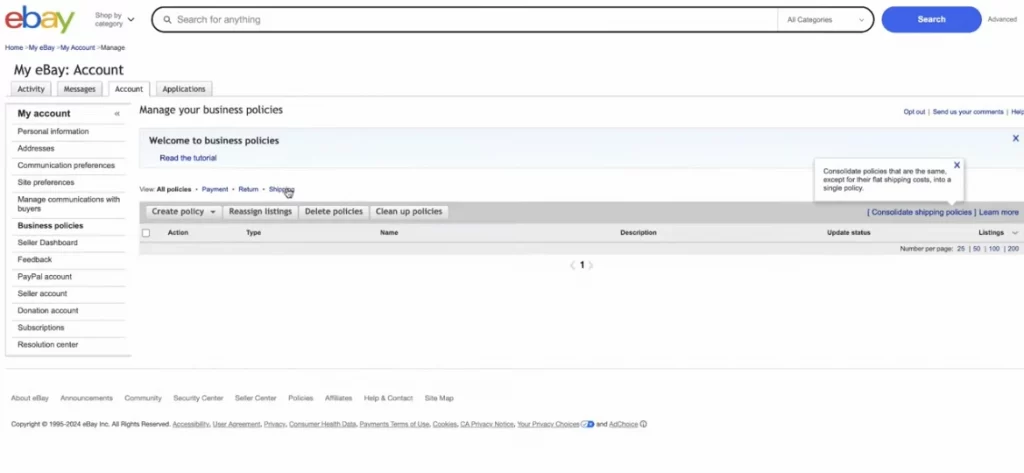Click the blue Search button

[931, 20]
